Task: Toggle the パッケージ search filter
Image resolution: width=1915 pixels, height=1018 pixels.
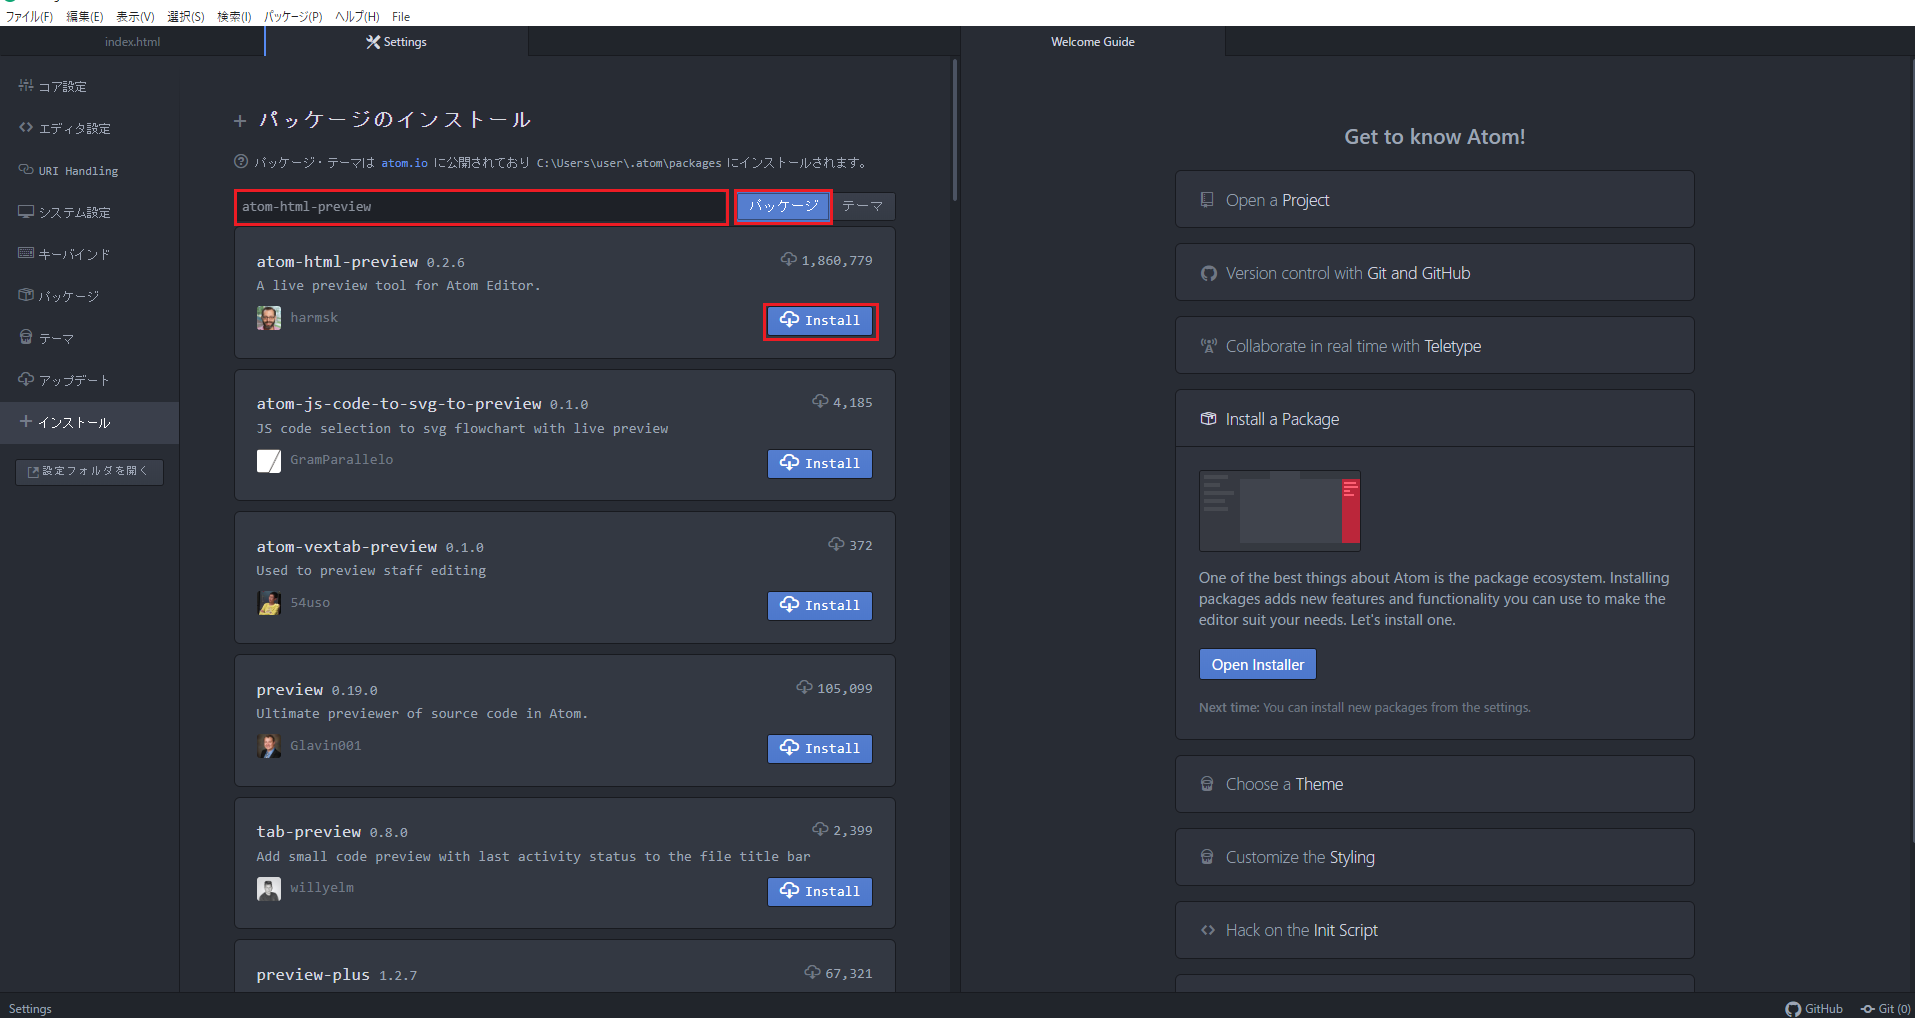Action: (x=782, y=206)
